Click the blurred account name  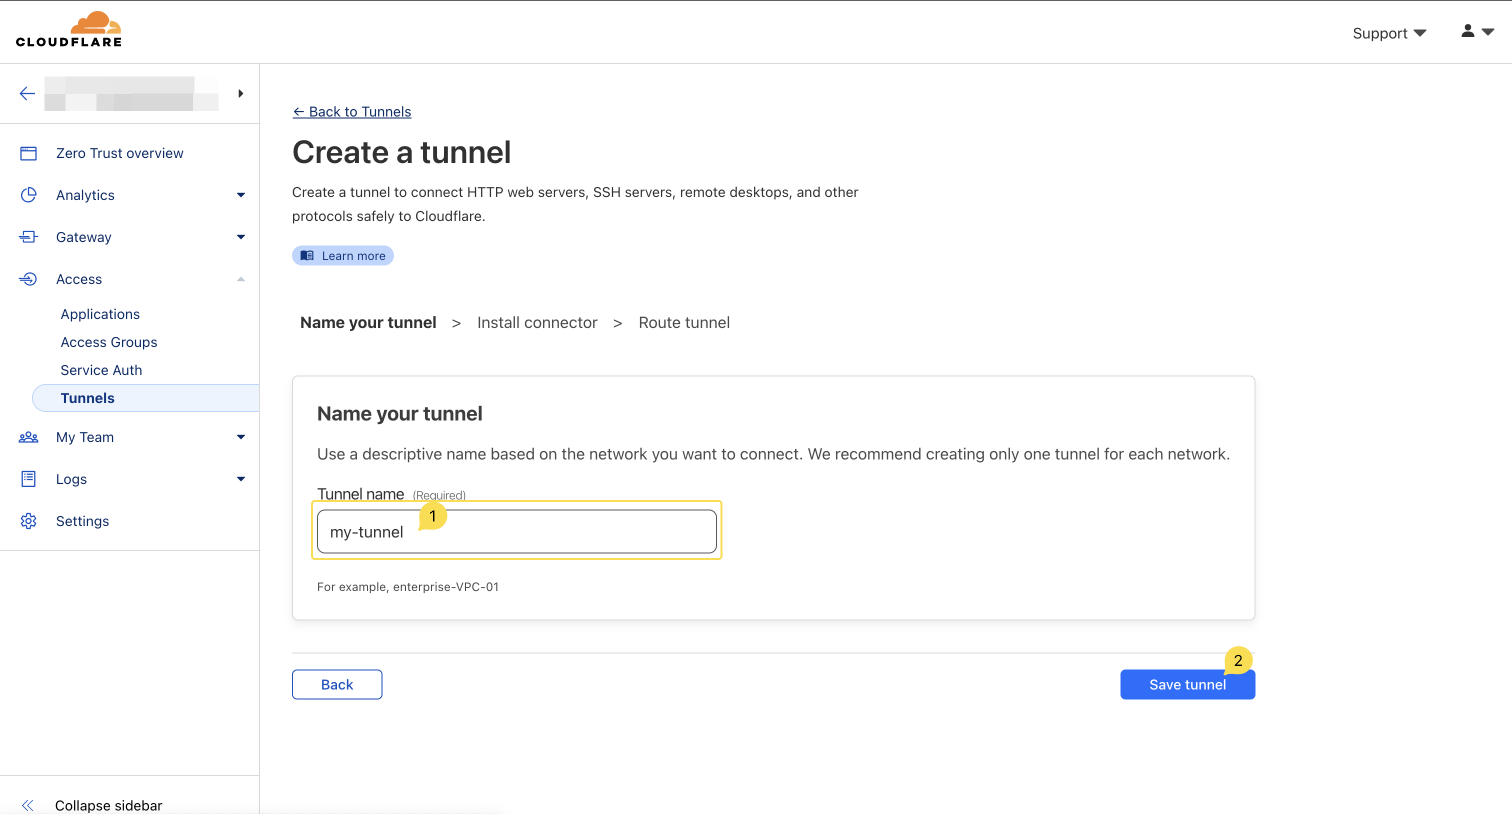tap(131, 93)
